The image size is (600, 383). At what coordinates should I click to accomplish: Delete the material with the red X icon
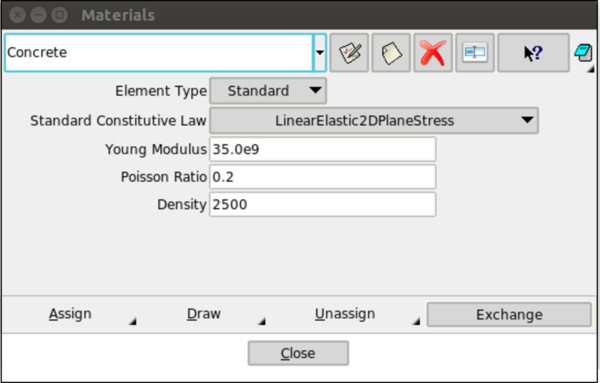coord(433,52)
